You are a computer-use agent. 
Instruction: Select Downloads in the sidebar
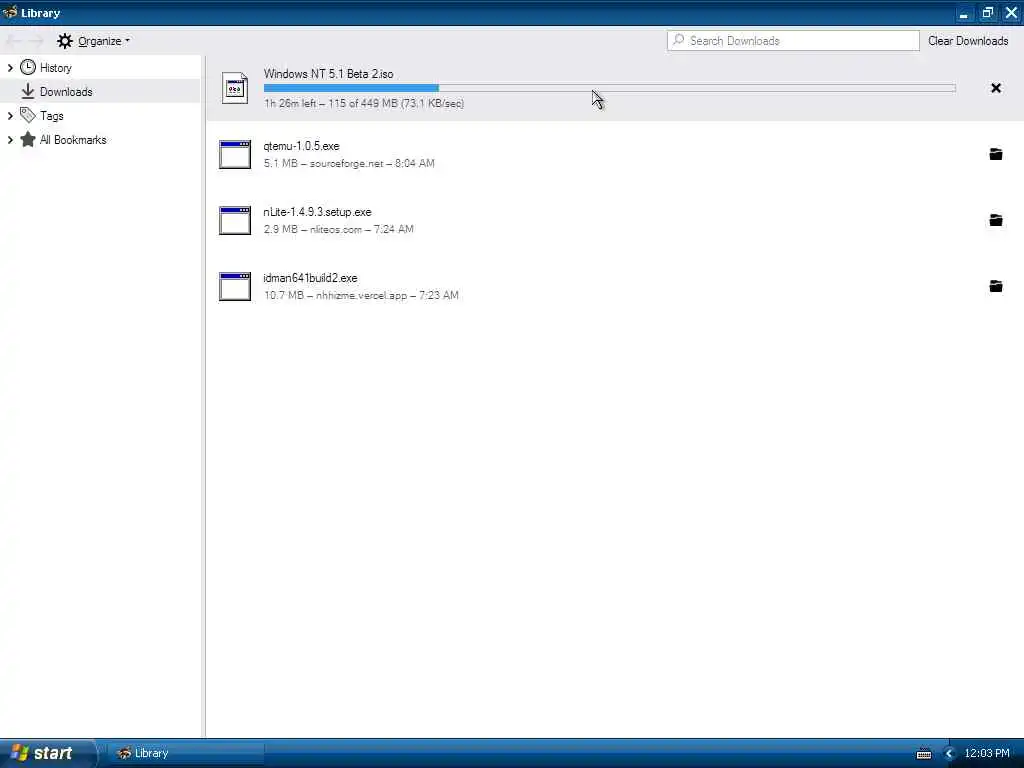100,91
